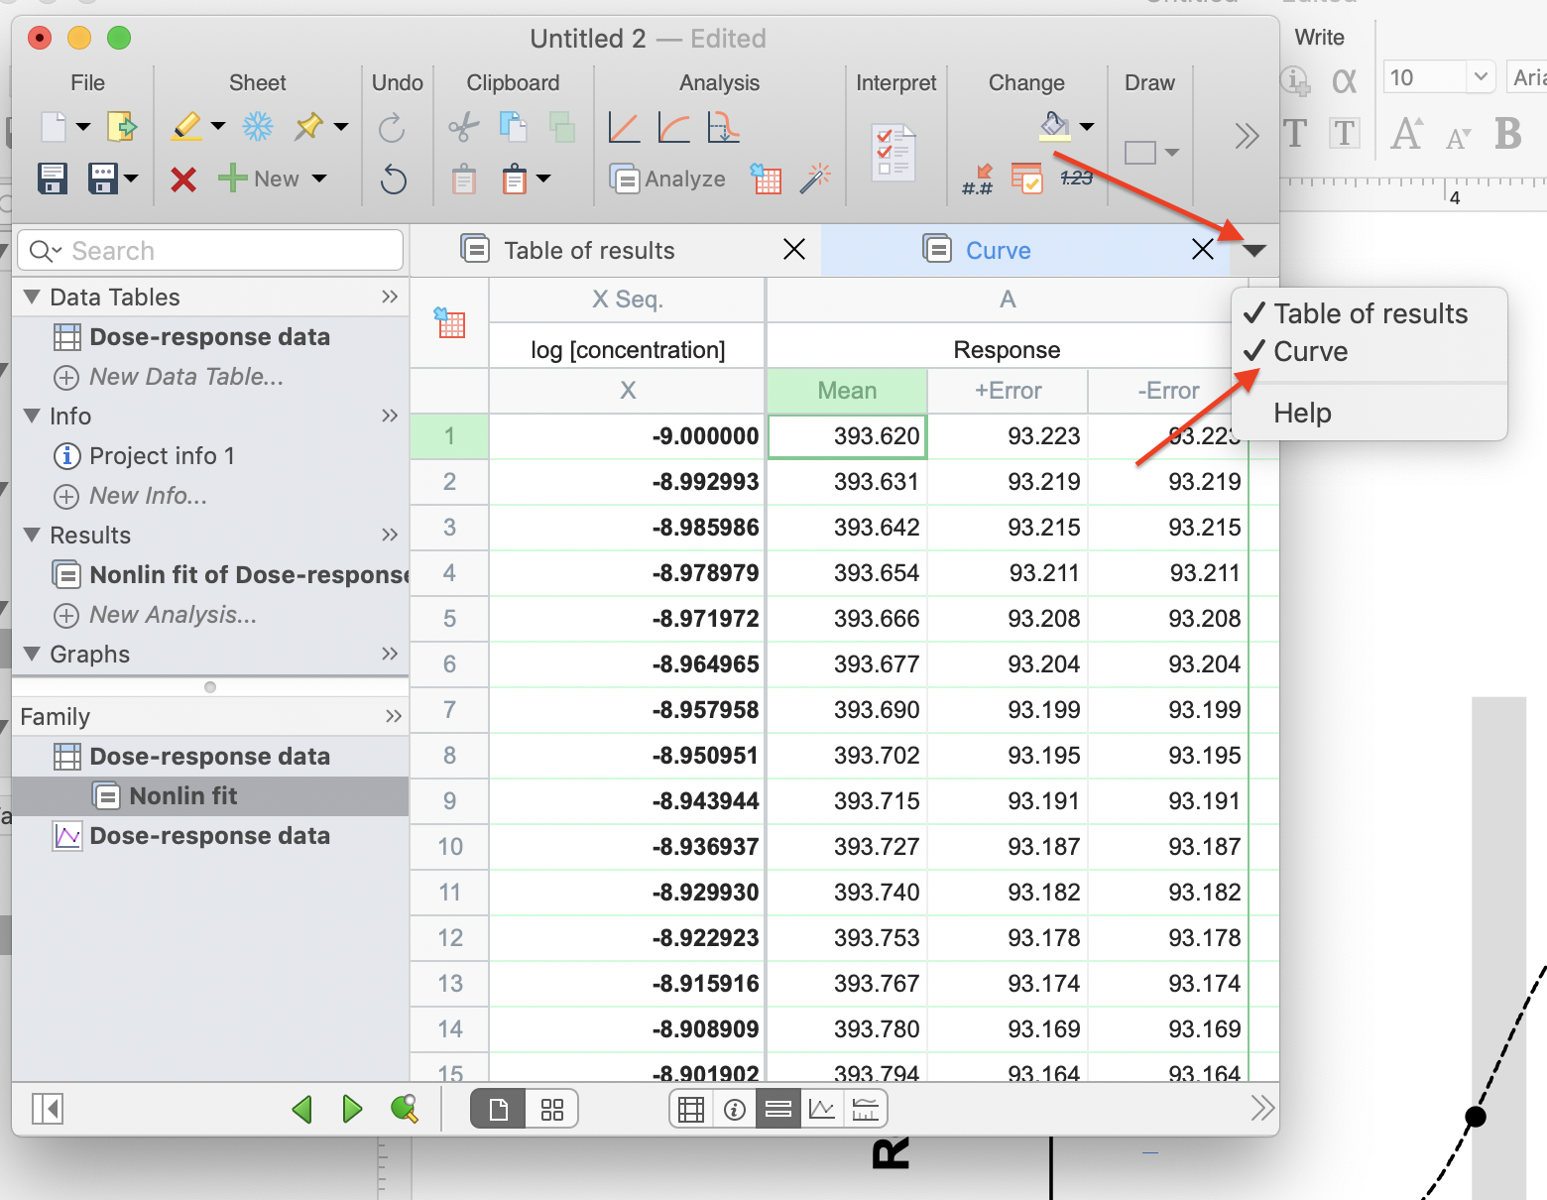Viewport: 1547px width, 1200px height.
Task: Collapse the Data Tables section
Action: (x=30, y=296)
